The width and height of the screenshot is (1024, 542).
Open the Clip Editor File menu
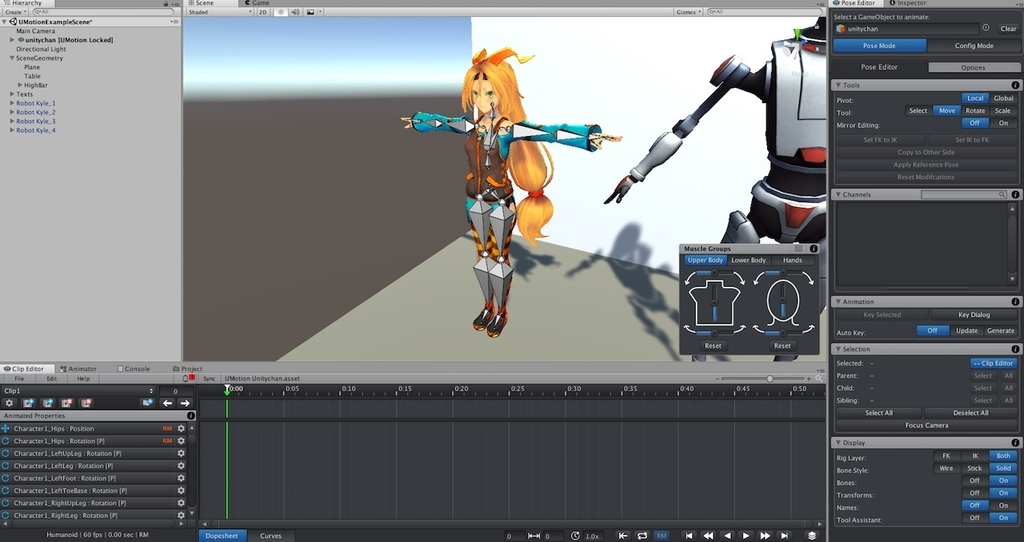(19, 379)
